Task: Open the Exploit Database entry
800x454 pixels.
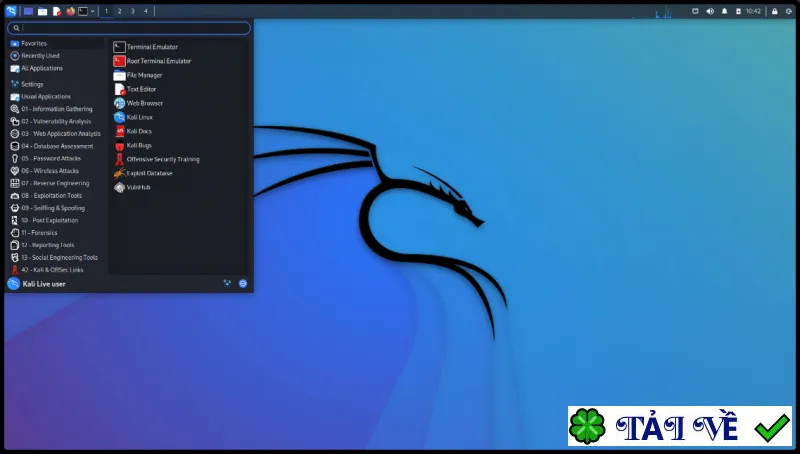Action: pyautogui.click(x=180, y=173)
